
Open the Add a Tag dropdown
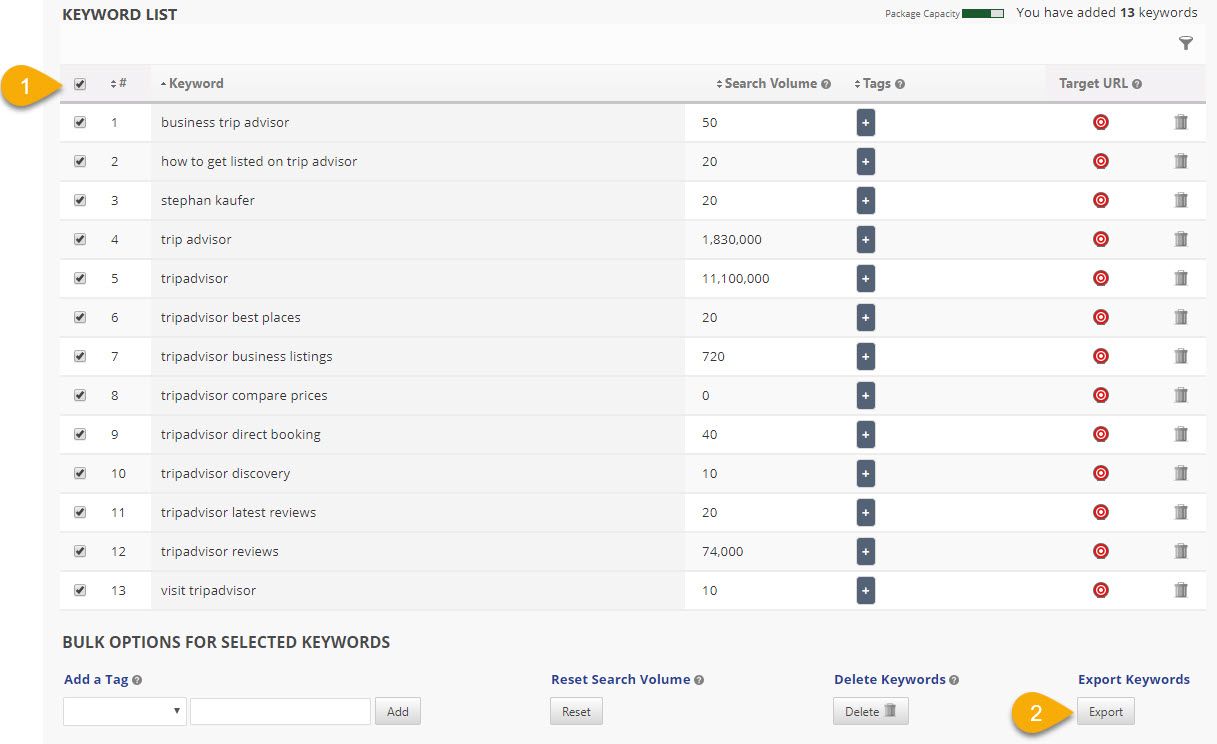point(124,711)
